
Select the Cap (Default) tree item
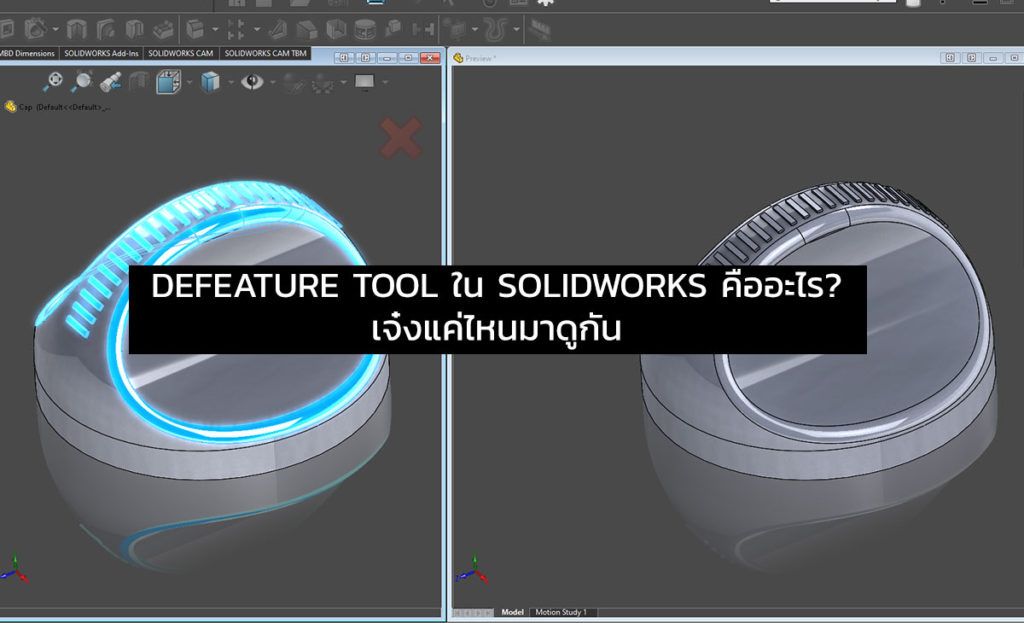point(65,107)
